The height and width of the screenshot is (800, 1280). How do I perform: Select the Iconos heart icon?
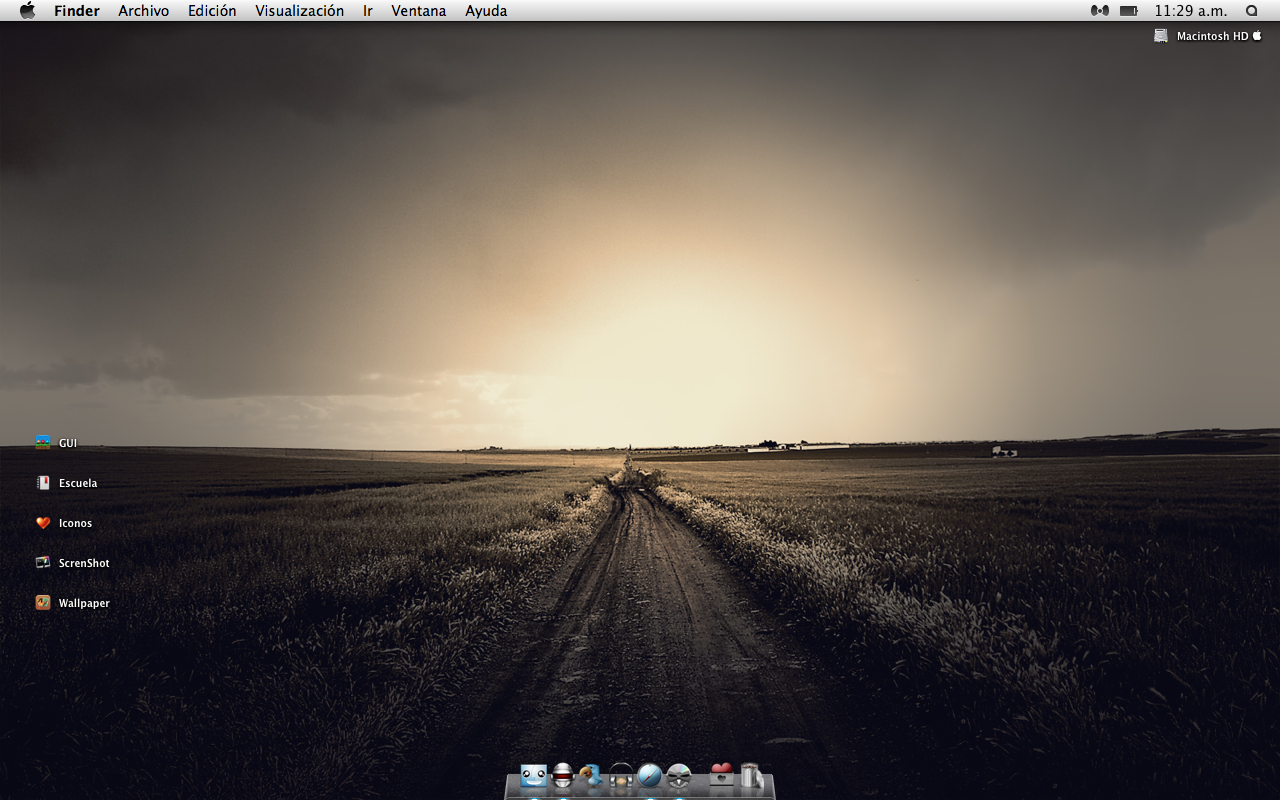coord(43,523)
